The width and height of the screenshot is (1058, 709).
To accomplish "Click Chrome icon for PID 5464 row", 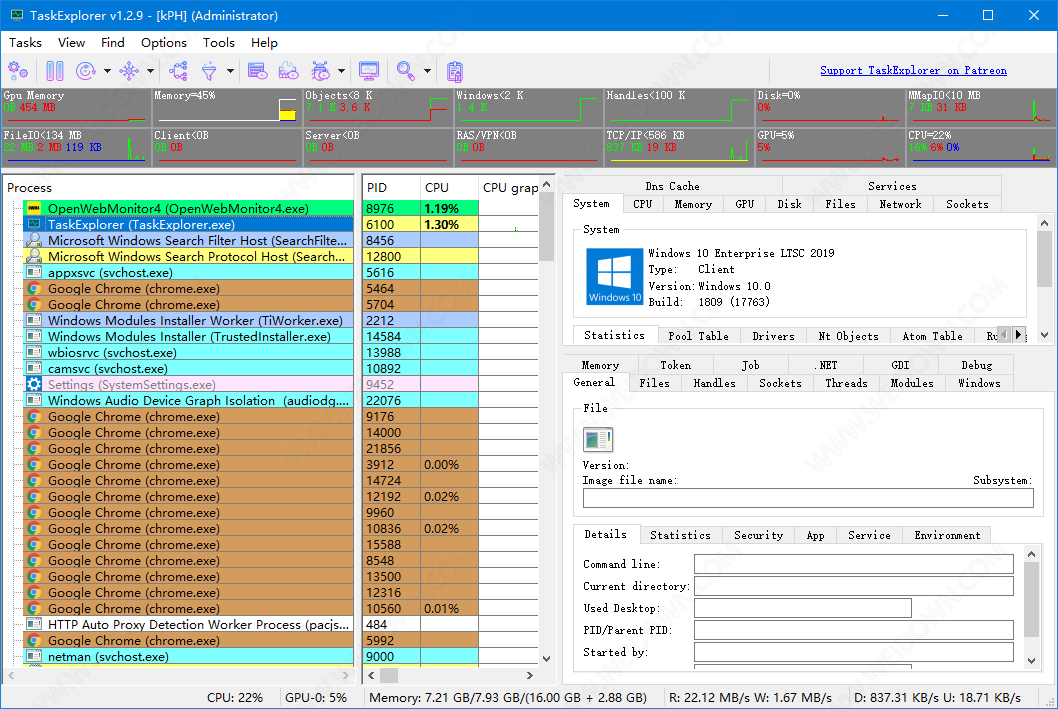I will [34, 289].
